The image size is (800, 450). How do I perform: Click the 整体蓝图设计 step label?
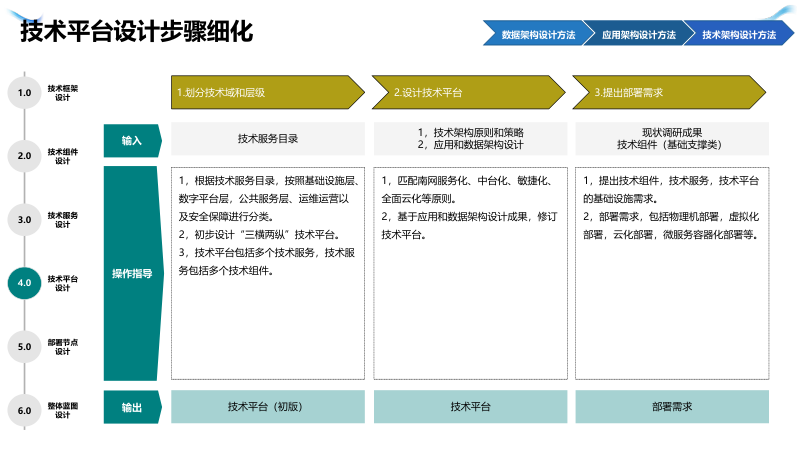pos(63,410)
